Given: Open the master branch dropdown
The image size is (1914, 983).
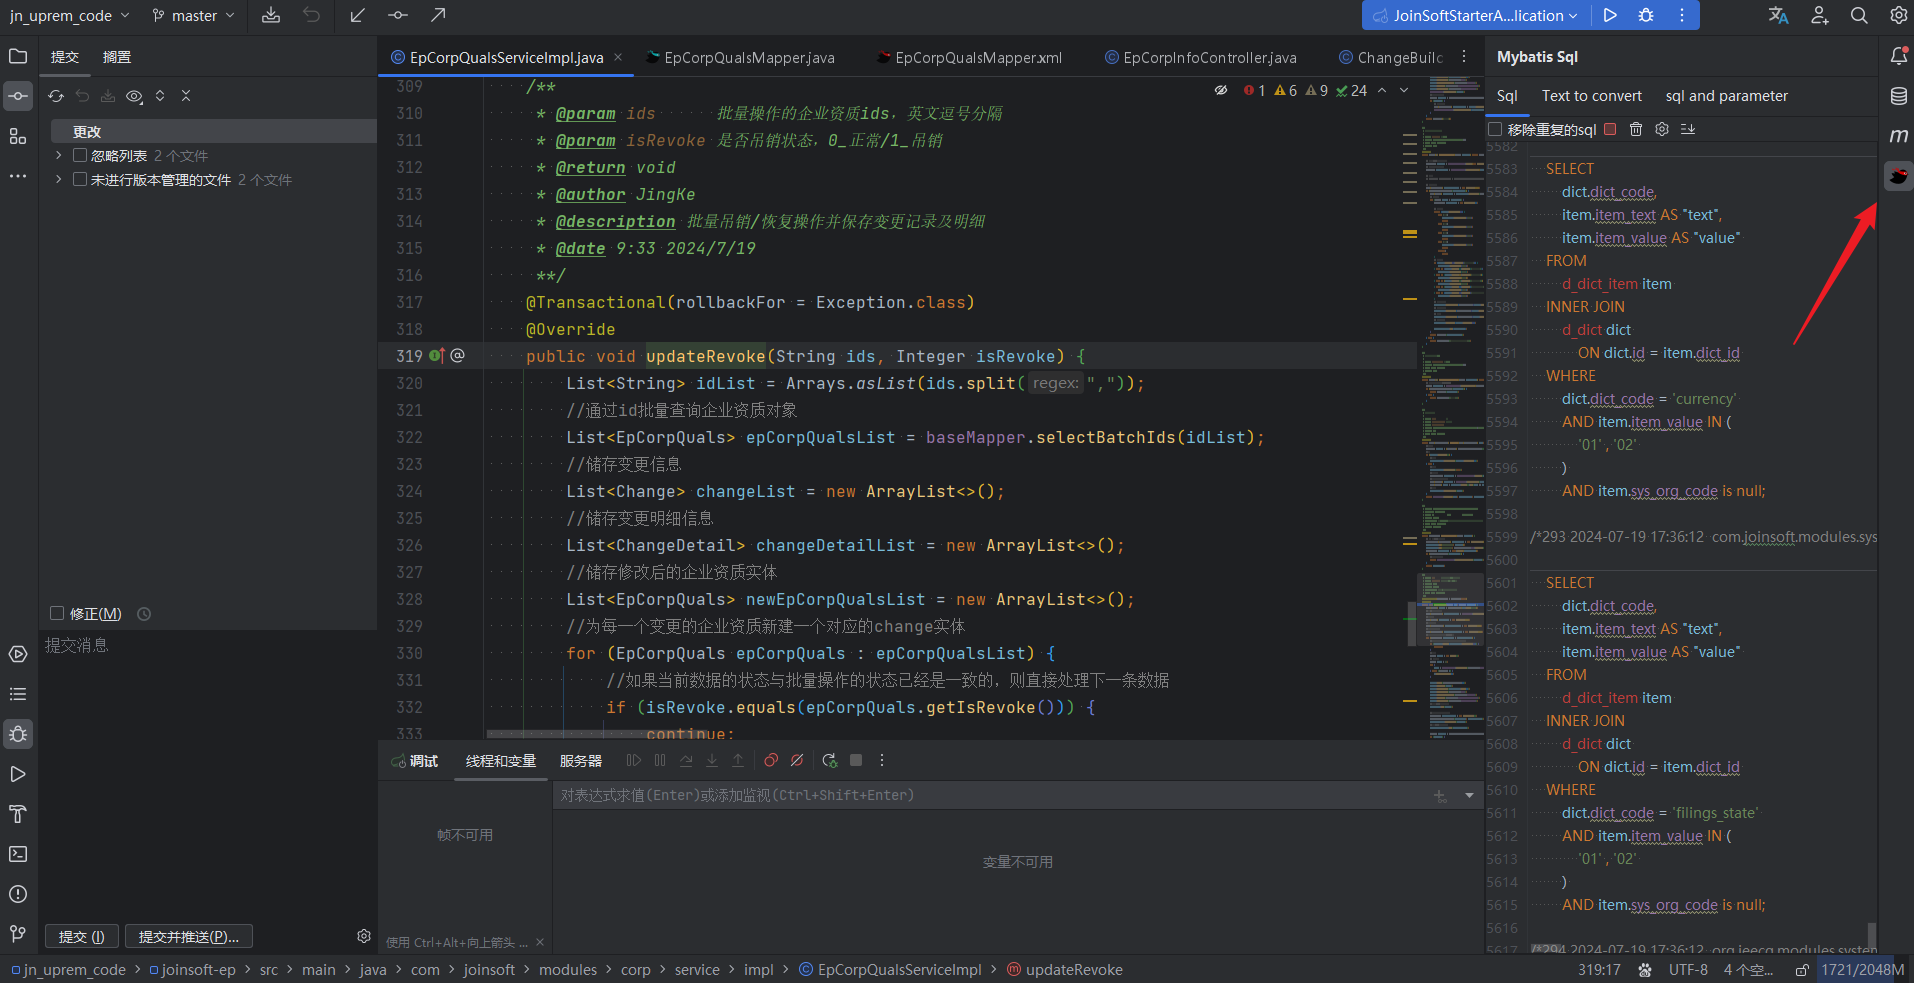Looking at the screenshot, I should pyautogui.click(x=194, y=15).
